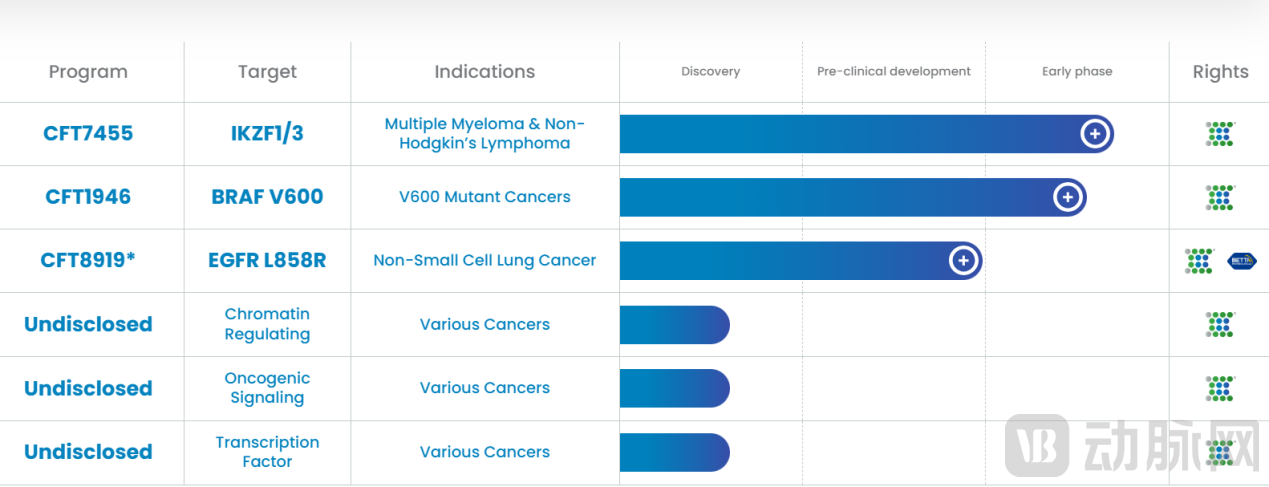Click the rights logo in CFT7455 row
Image resolution: width=1269 pixels, height=487 pixels.
click(x=1220, y=134)
